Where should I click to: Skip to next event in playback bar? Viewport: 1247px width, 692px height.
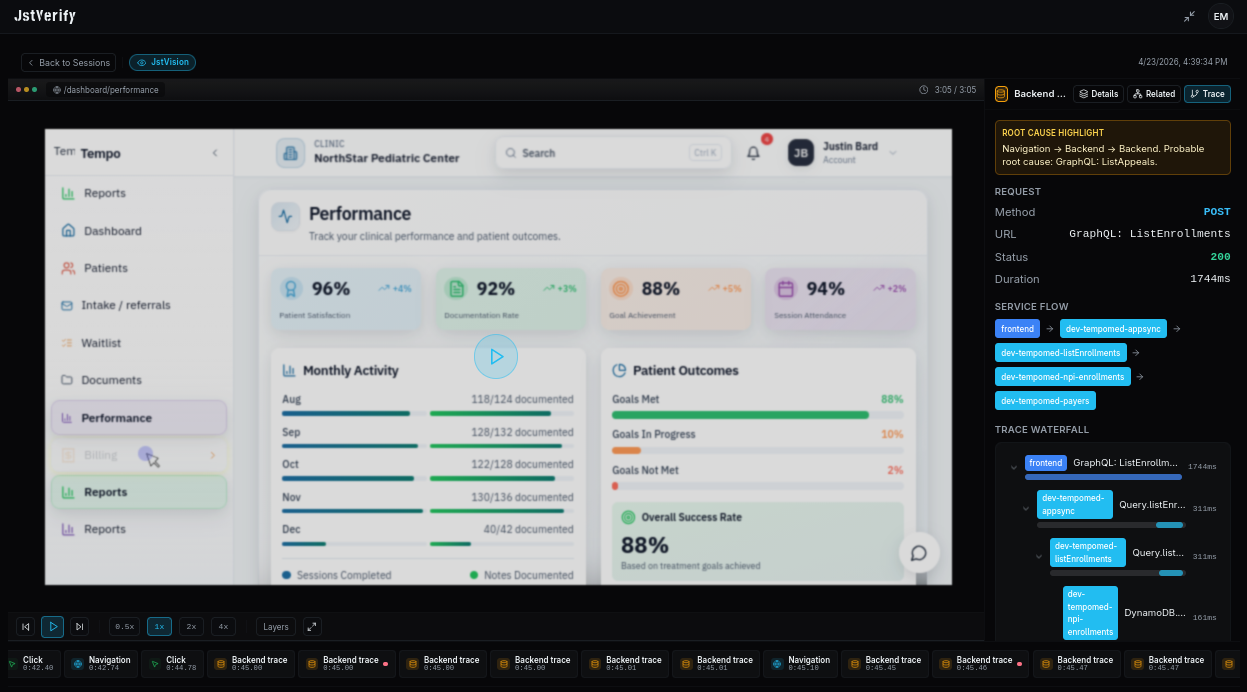[x=79, y=627]
